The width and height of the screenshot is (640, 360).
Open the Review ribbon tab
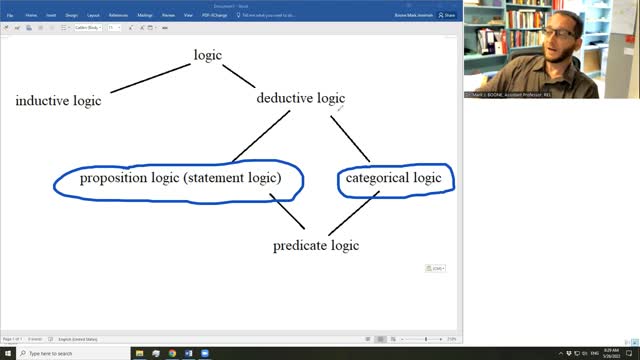[168, 16]
